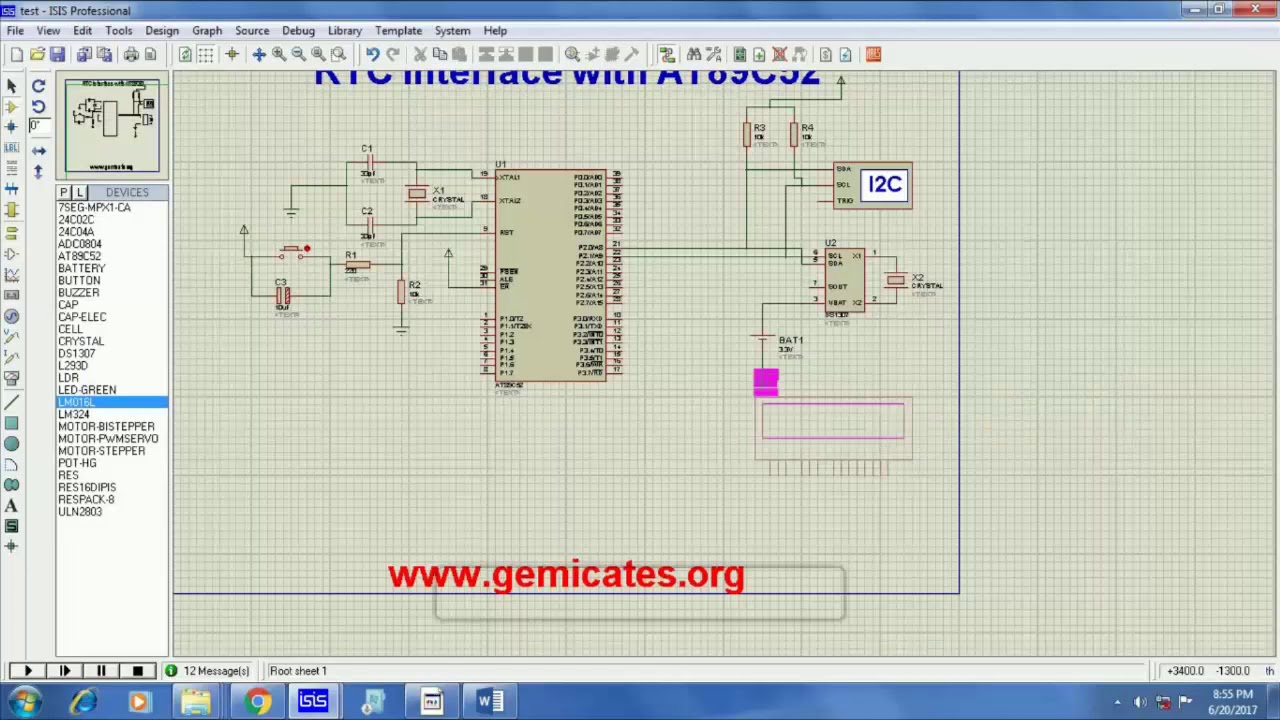This screenshot has height=720, width=1280.
Task: Open the search and tag binoculars tool
Action: point(694,54)
